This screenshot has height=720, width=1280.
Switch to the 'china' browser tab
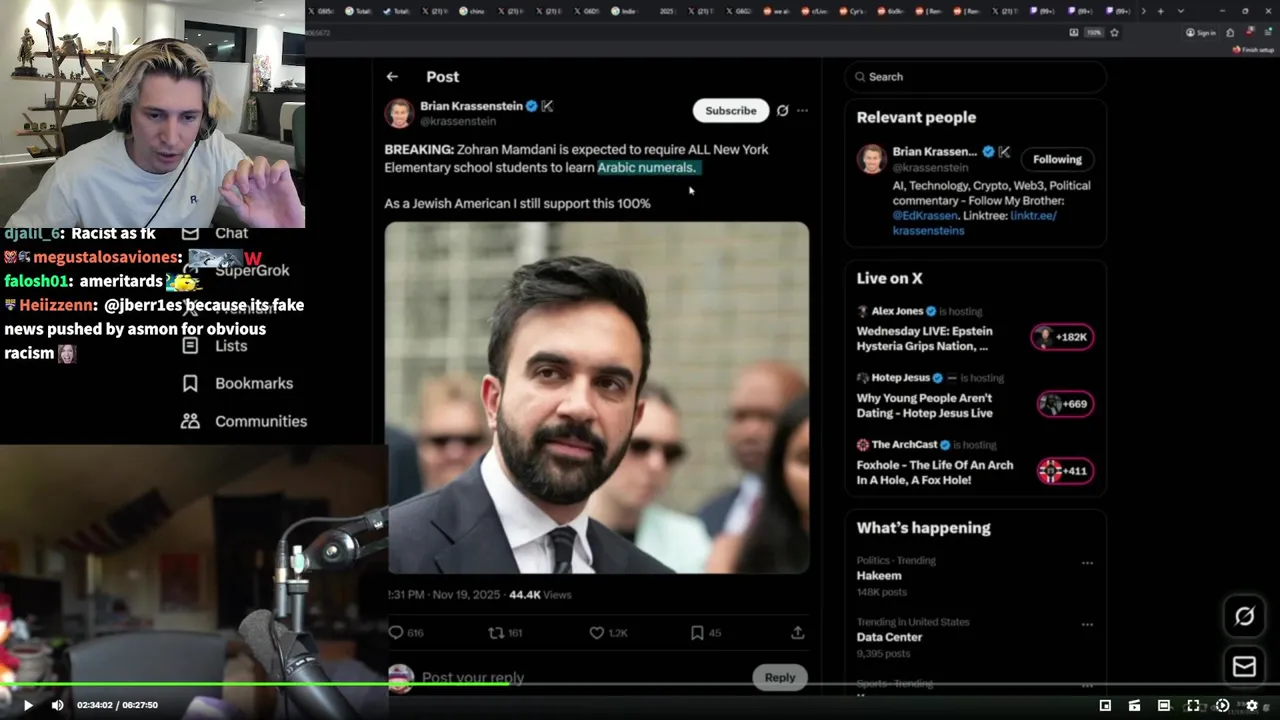coord(470,11)
